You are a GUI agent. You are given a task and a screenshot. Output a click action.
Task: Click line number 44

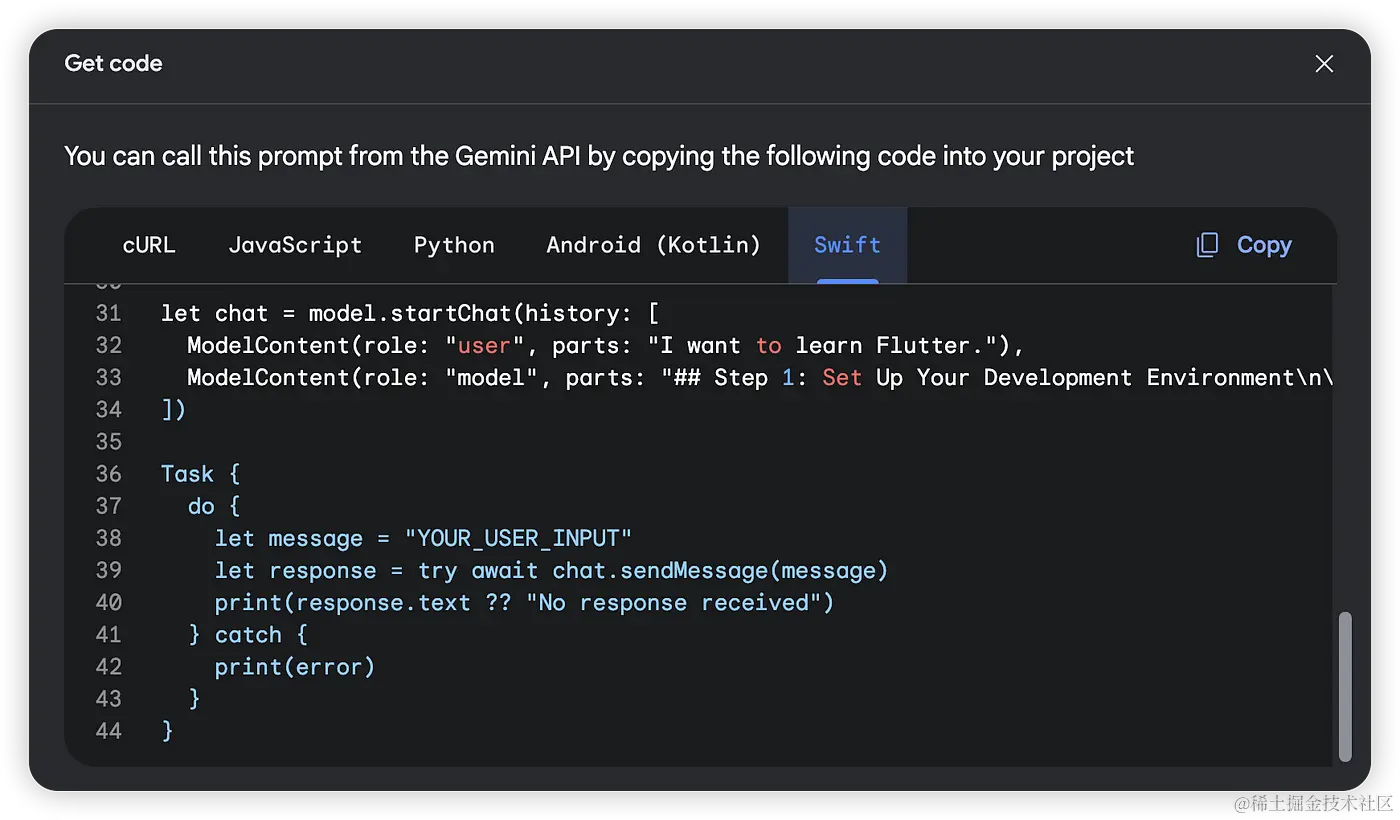(x=108, y=730)
